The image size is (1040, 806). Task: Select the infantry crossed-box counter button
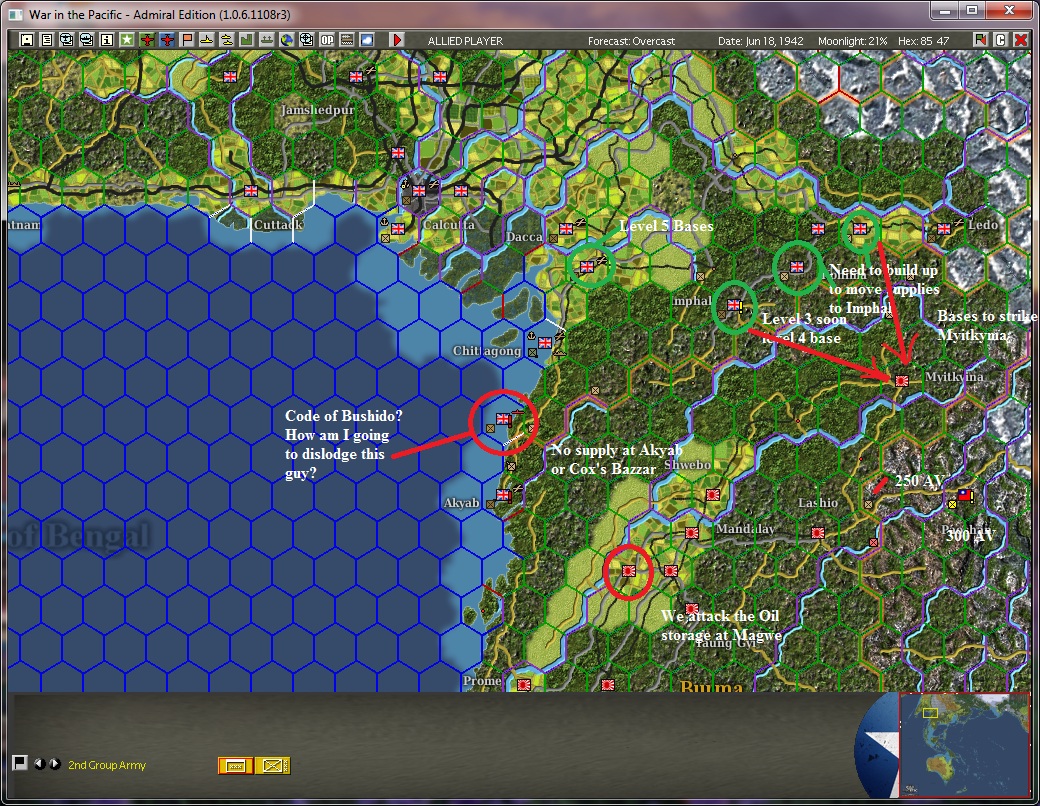pyautogui.click(x=273, y=766)
